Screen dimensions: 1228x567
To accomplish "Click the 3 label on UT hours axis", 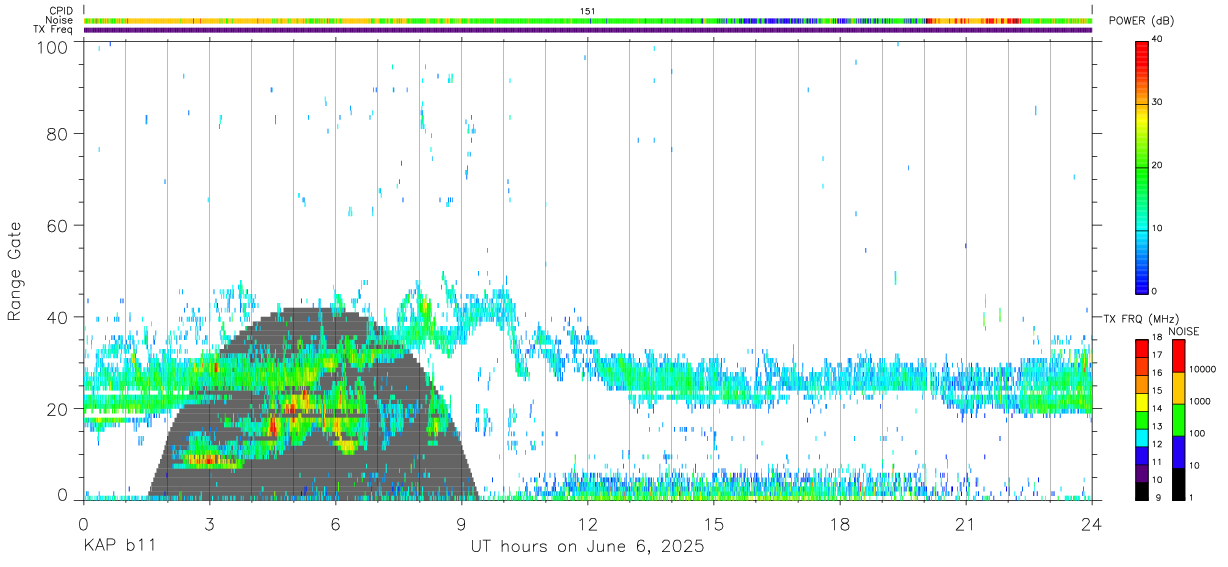I will pos(209,525).
